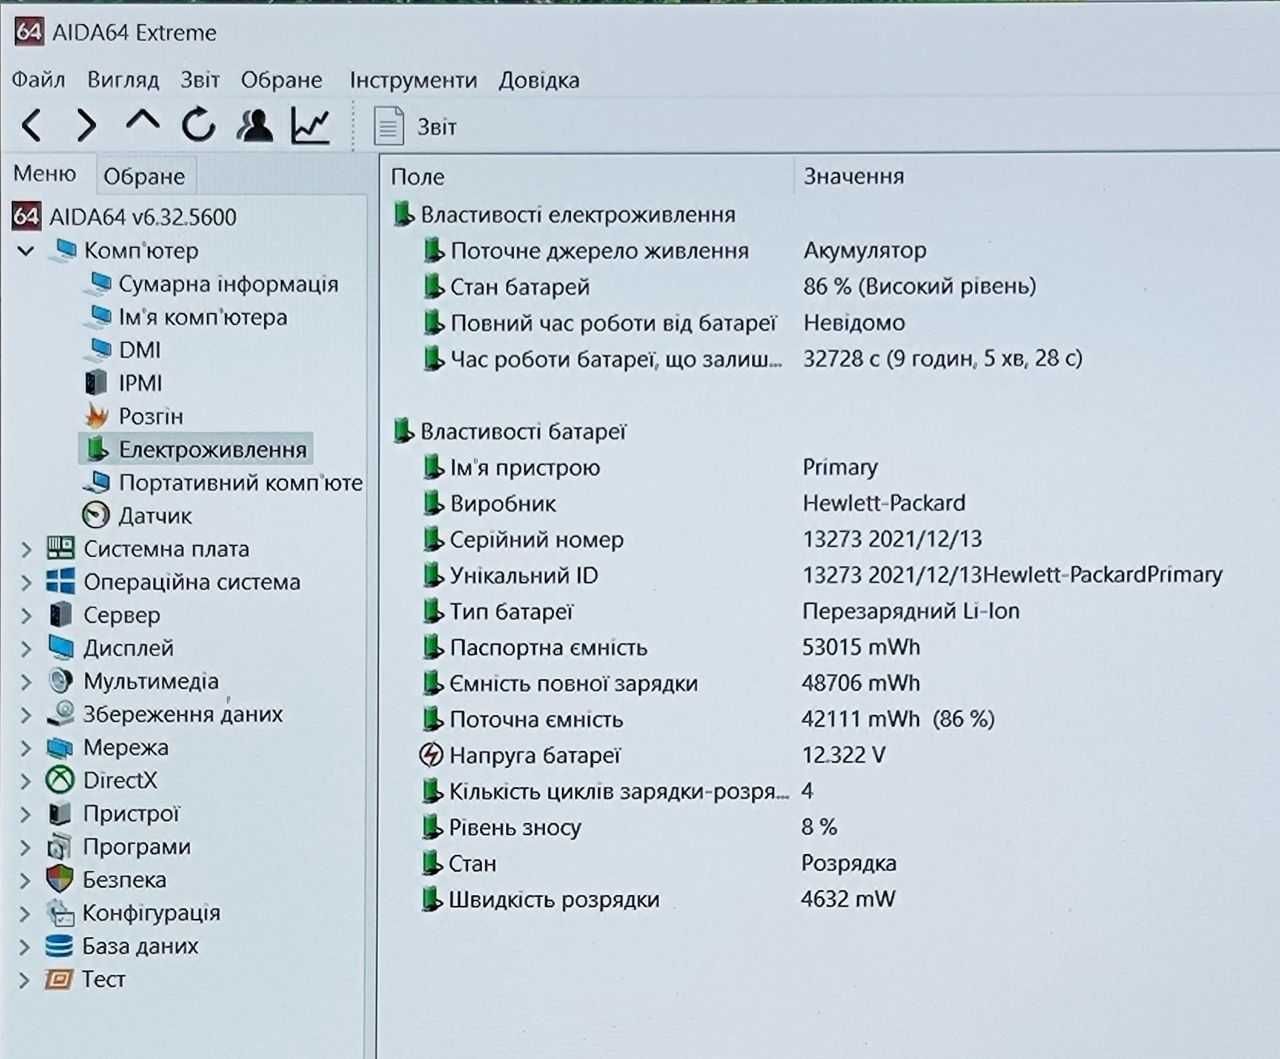Switch to the Обране tab in the sidebar

[x=144, y=176]
